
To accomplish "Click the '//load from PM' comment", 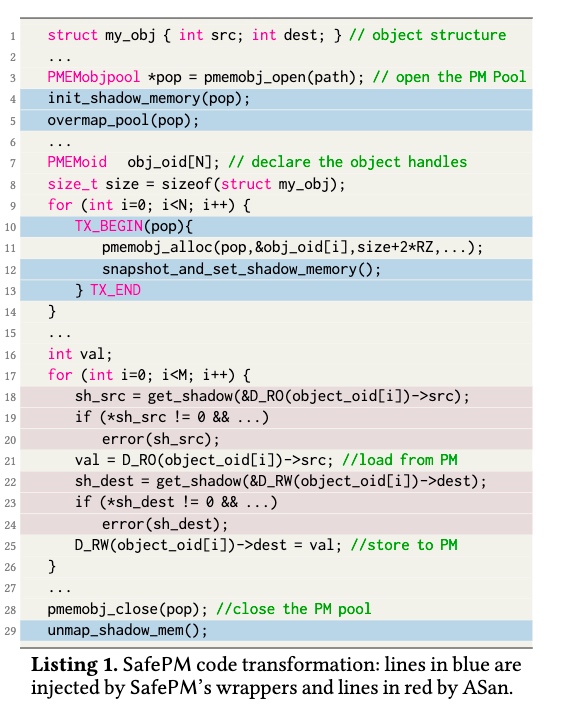I will pyautogui.click(x=400, y=460).
